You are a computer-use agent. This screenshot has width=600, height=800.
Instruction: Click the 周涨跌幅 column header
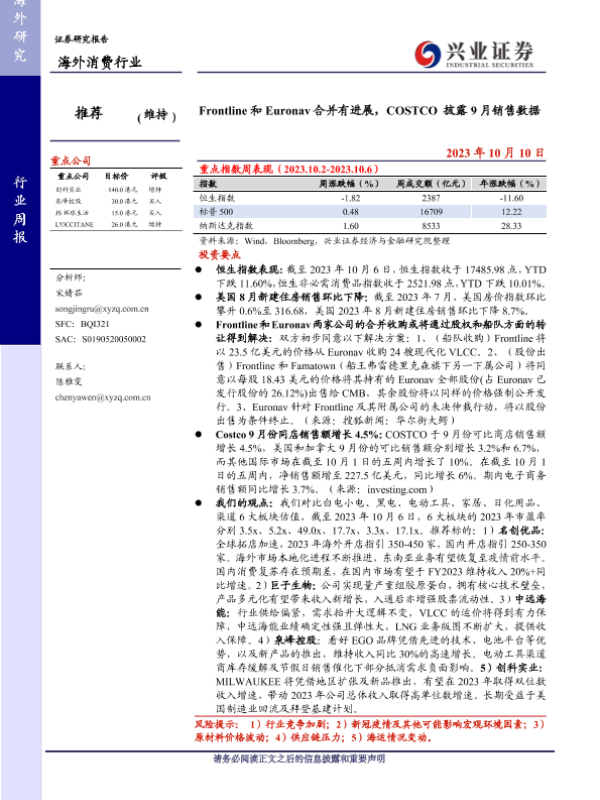tap(350, 185)
